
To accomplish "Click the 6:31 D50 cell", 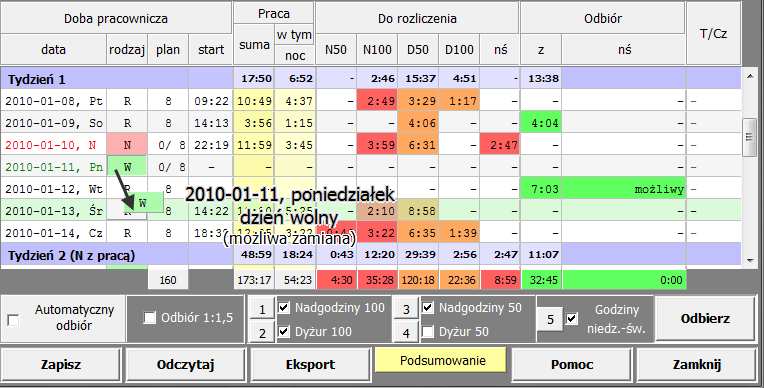I will click(x=418, y=145).
